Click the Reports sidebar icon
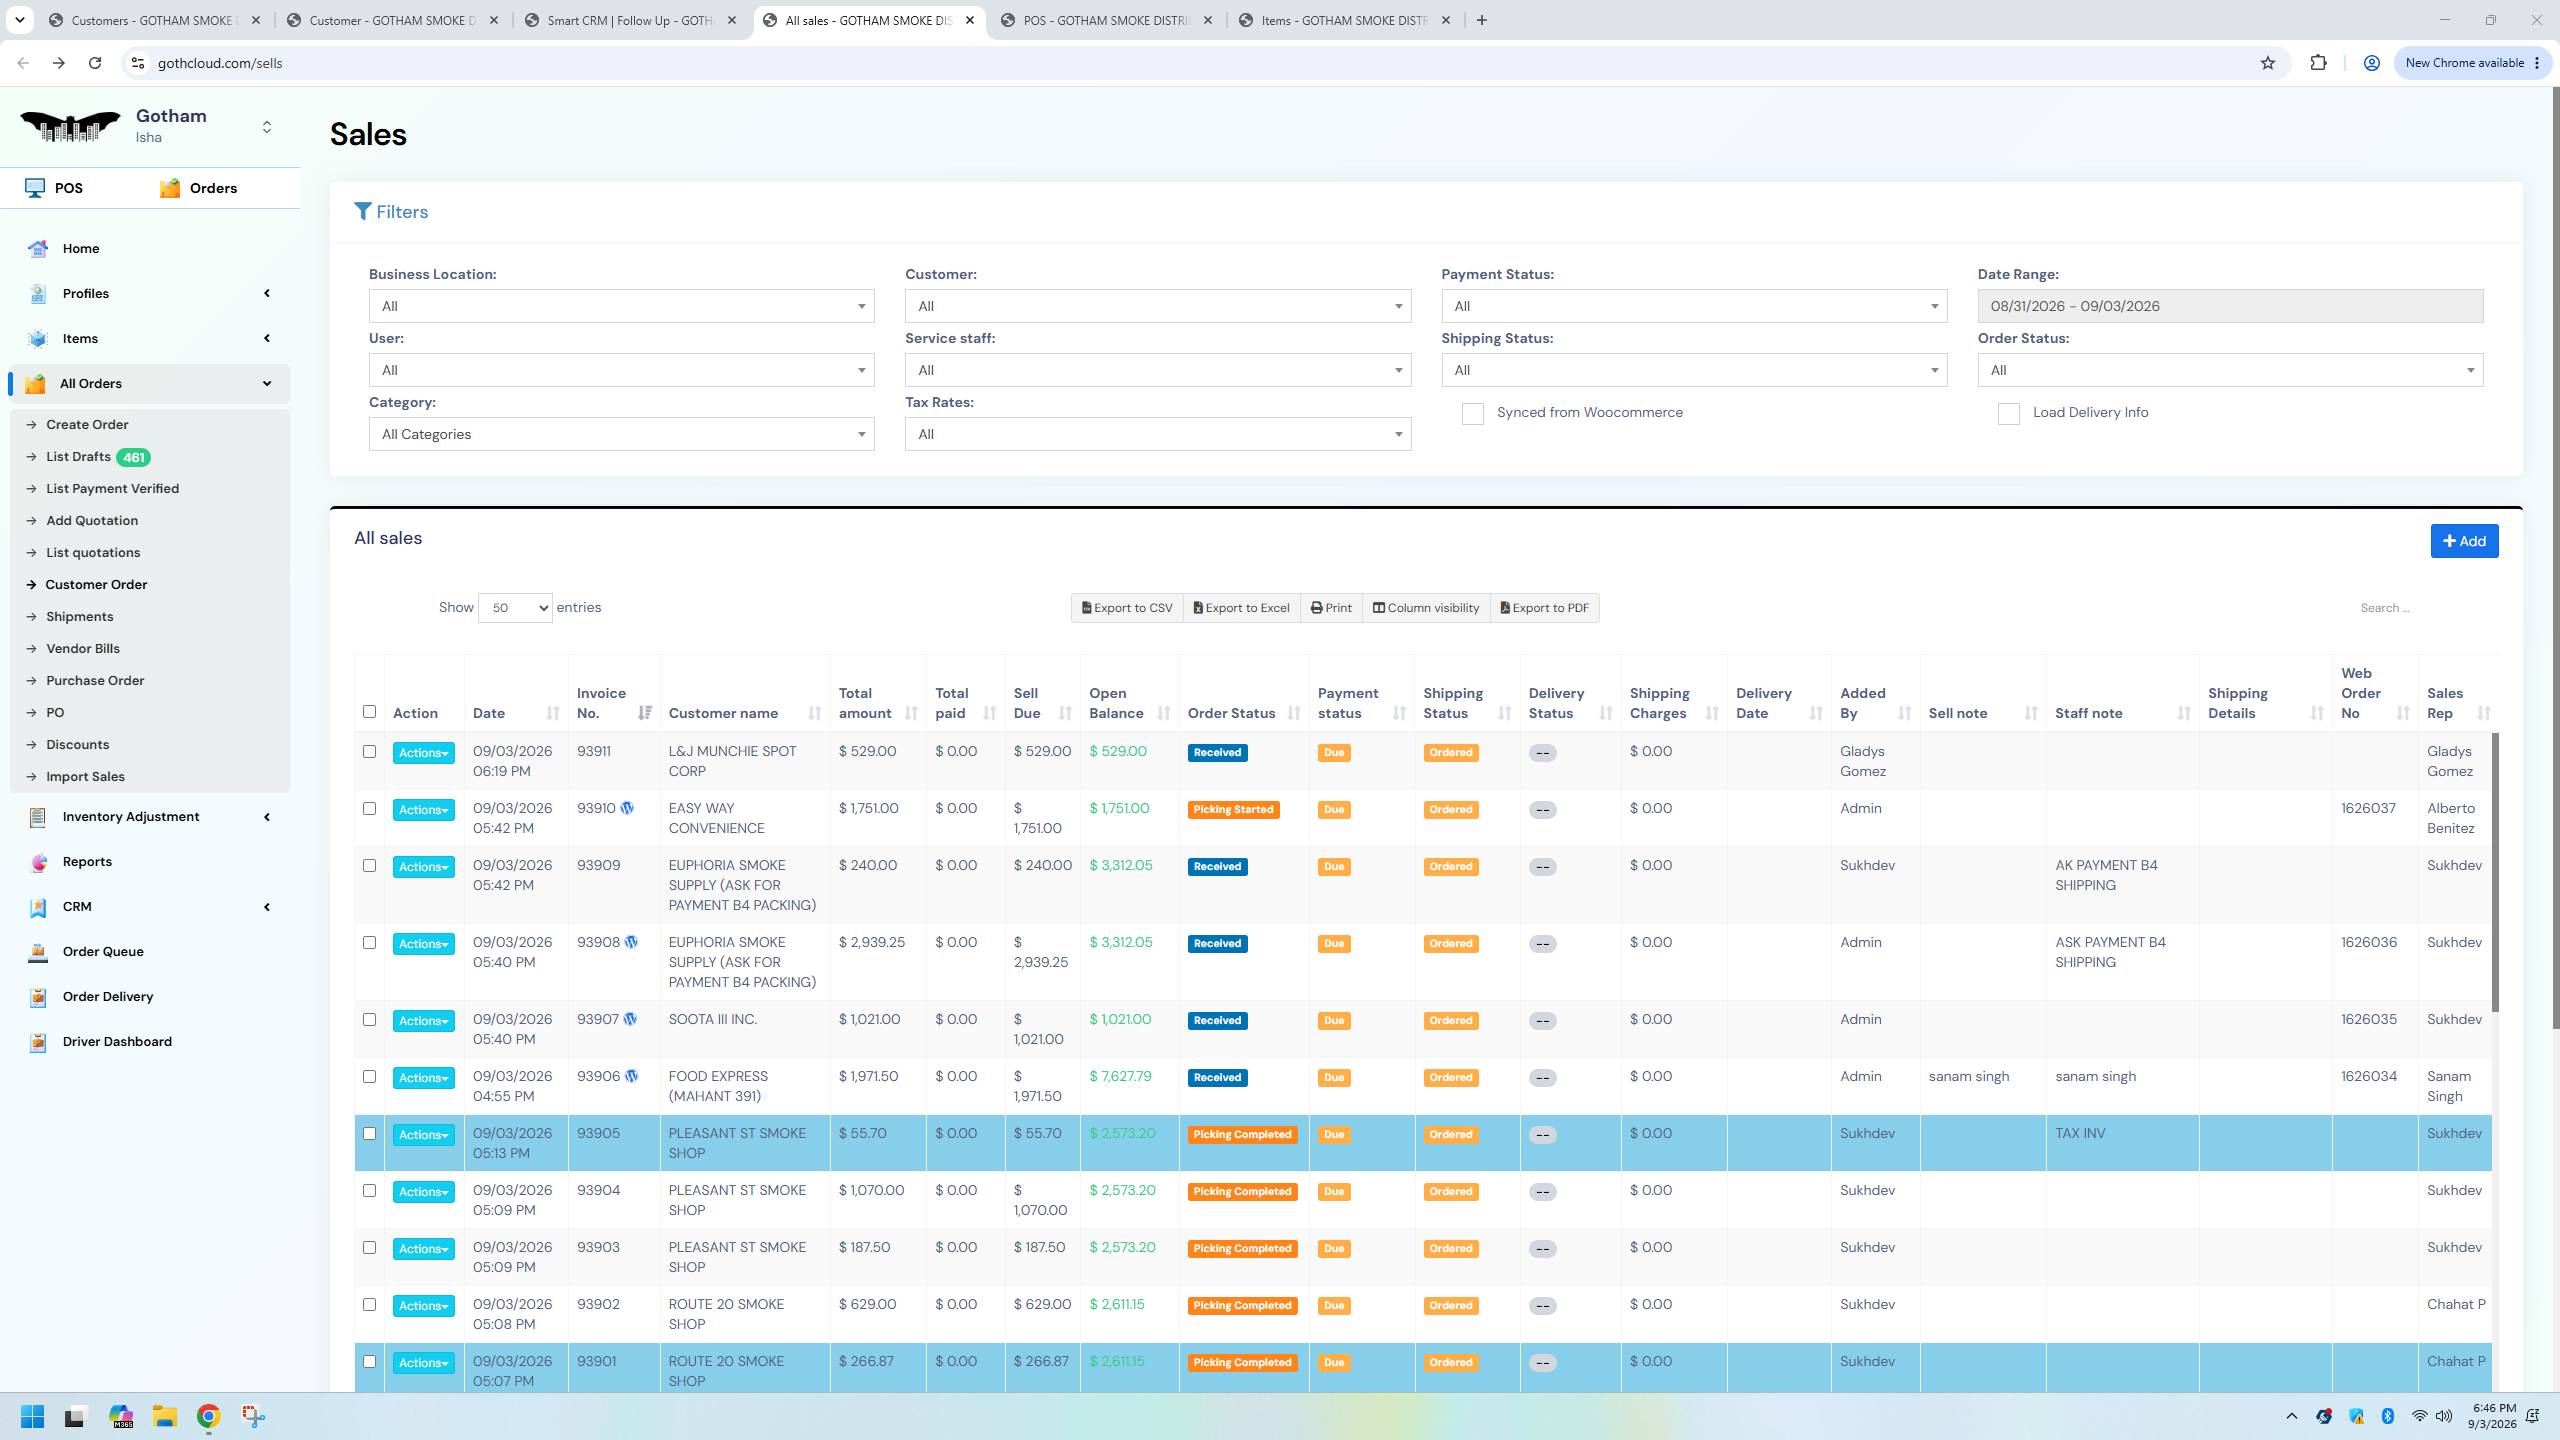 click(x=38, y=862)
